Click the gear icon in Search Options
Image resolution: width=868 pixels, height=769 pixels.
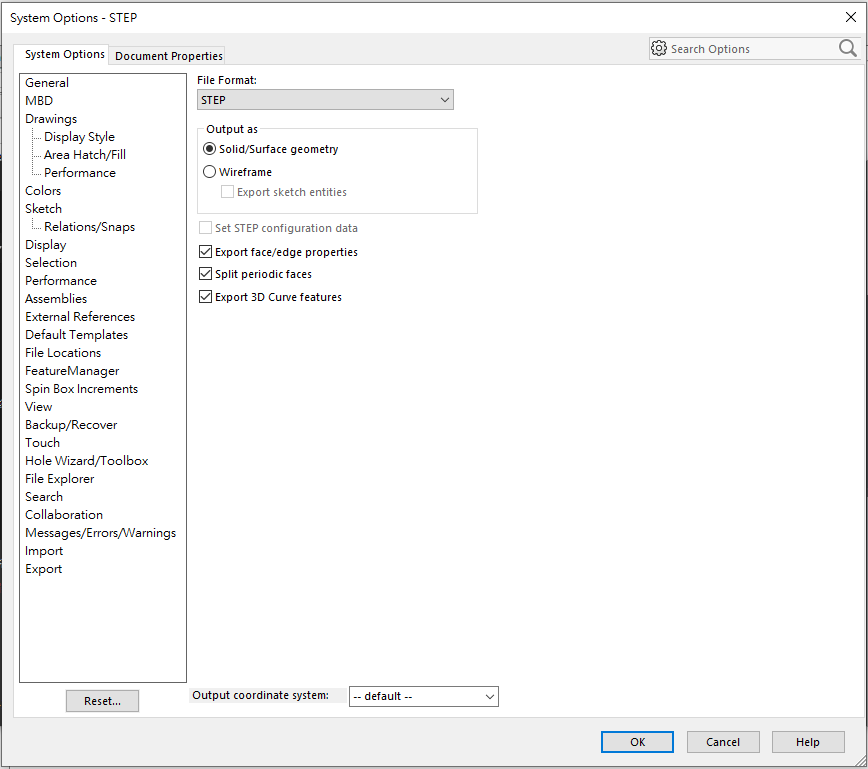pos(658,49)
